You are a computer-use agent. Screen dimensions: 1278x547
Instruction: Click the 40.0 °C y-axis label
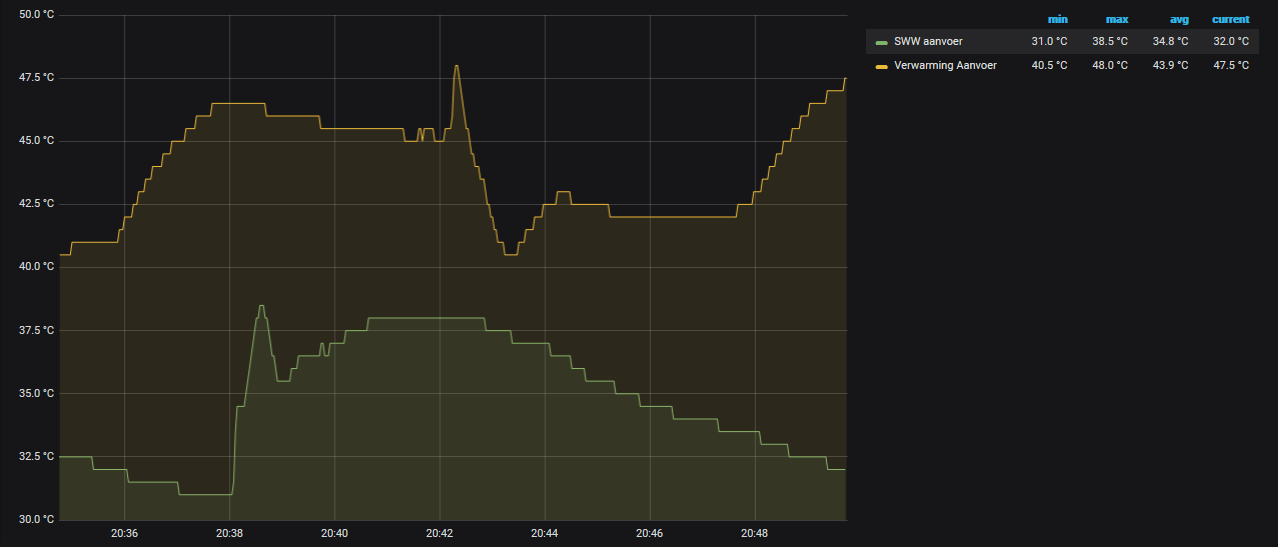point(36,267)
